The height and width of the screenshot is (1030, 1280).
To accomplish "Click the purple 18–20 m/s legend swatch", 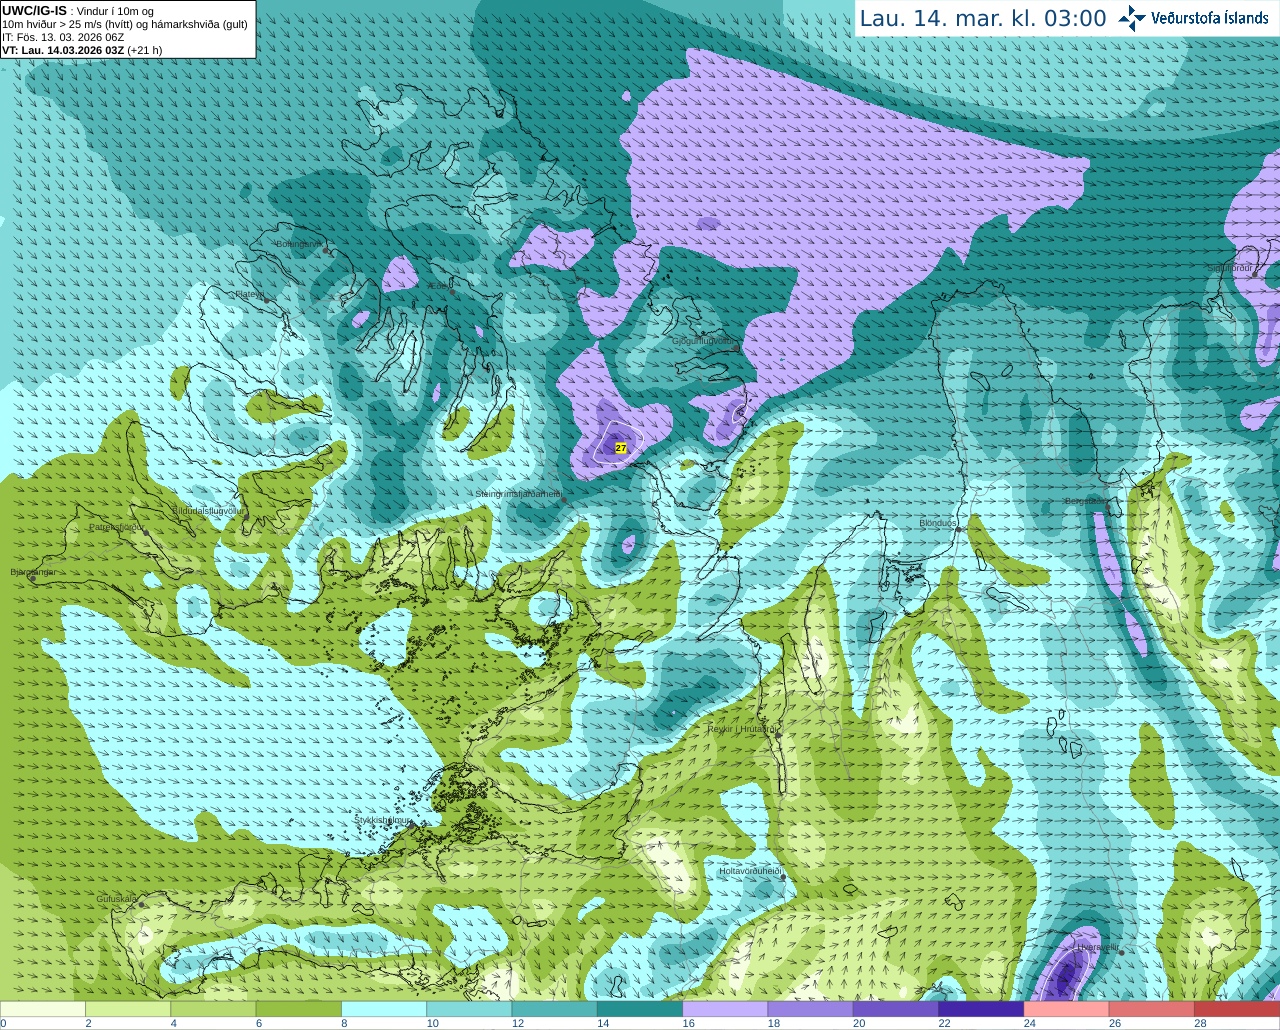I will pyautogui.click(x=810, y=1008).
